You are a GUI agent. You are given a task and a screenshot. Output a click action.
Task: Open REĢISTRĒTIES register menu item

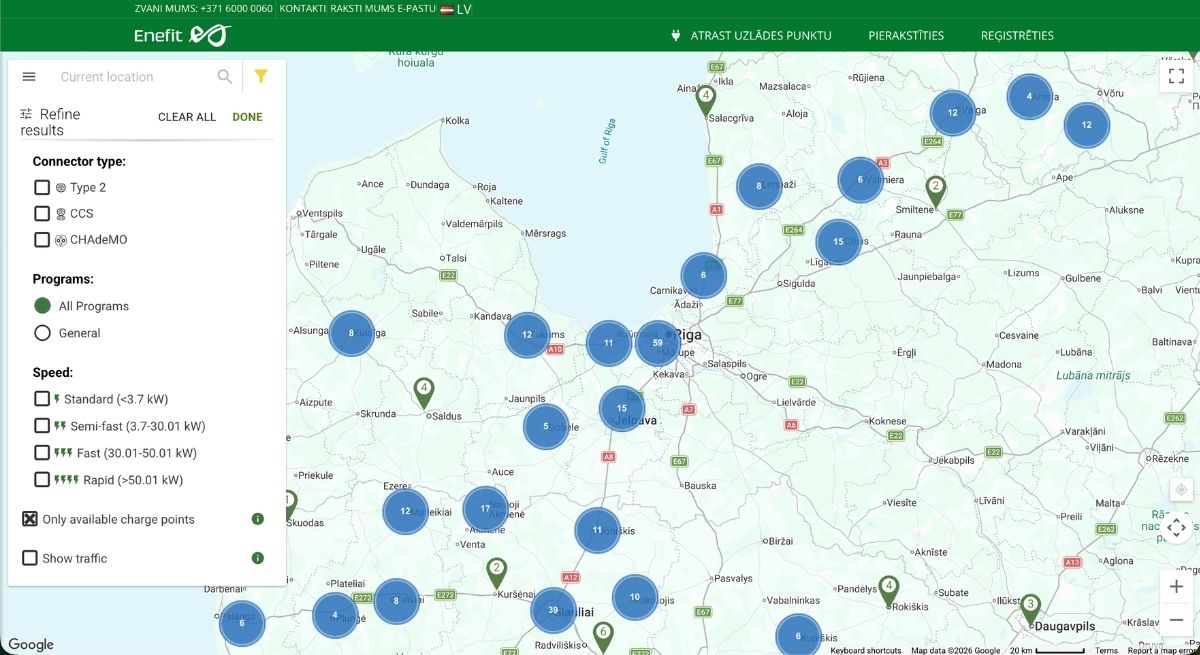pyautogui.click(x=1017, y=36)
